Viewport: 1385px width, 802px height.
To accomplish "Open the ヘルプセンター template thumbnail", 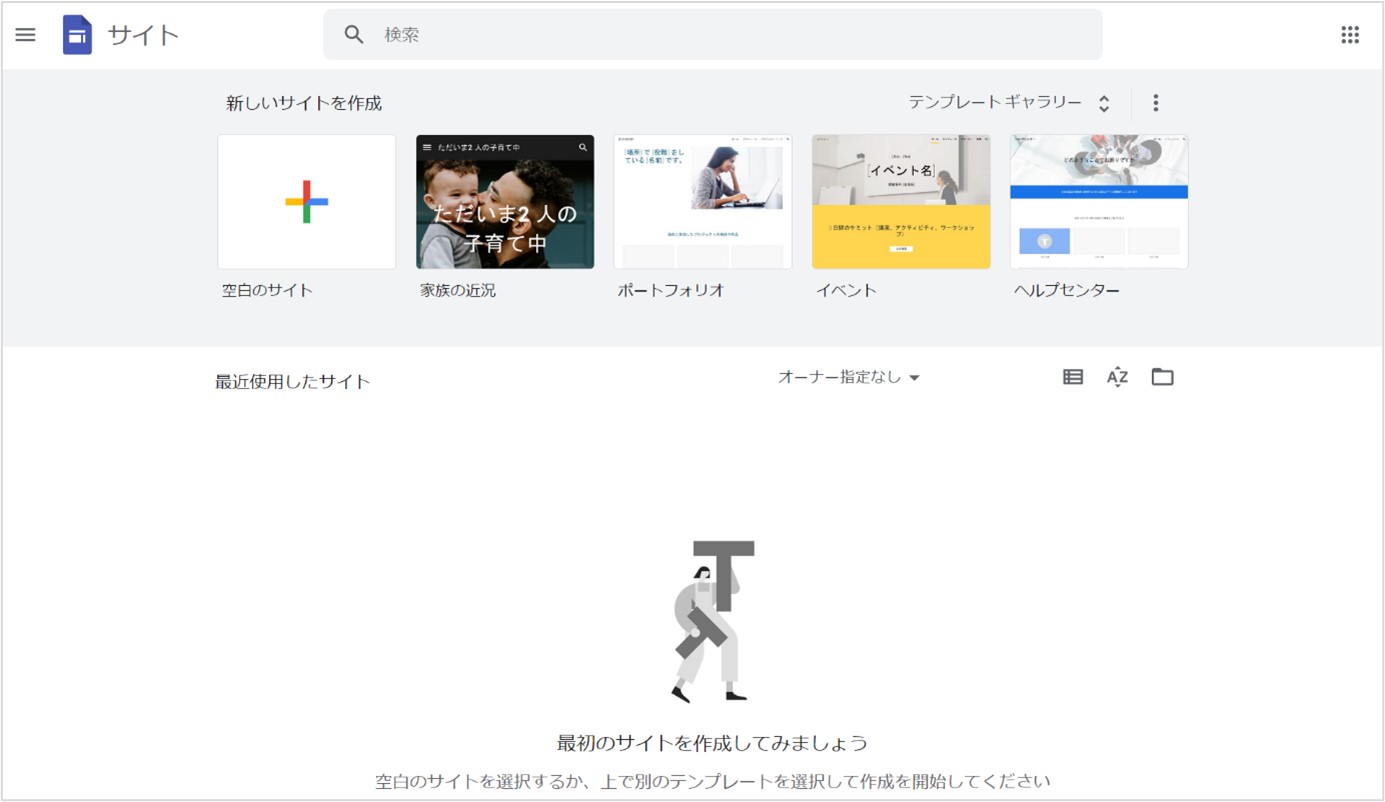I will 1099,202.
